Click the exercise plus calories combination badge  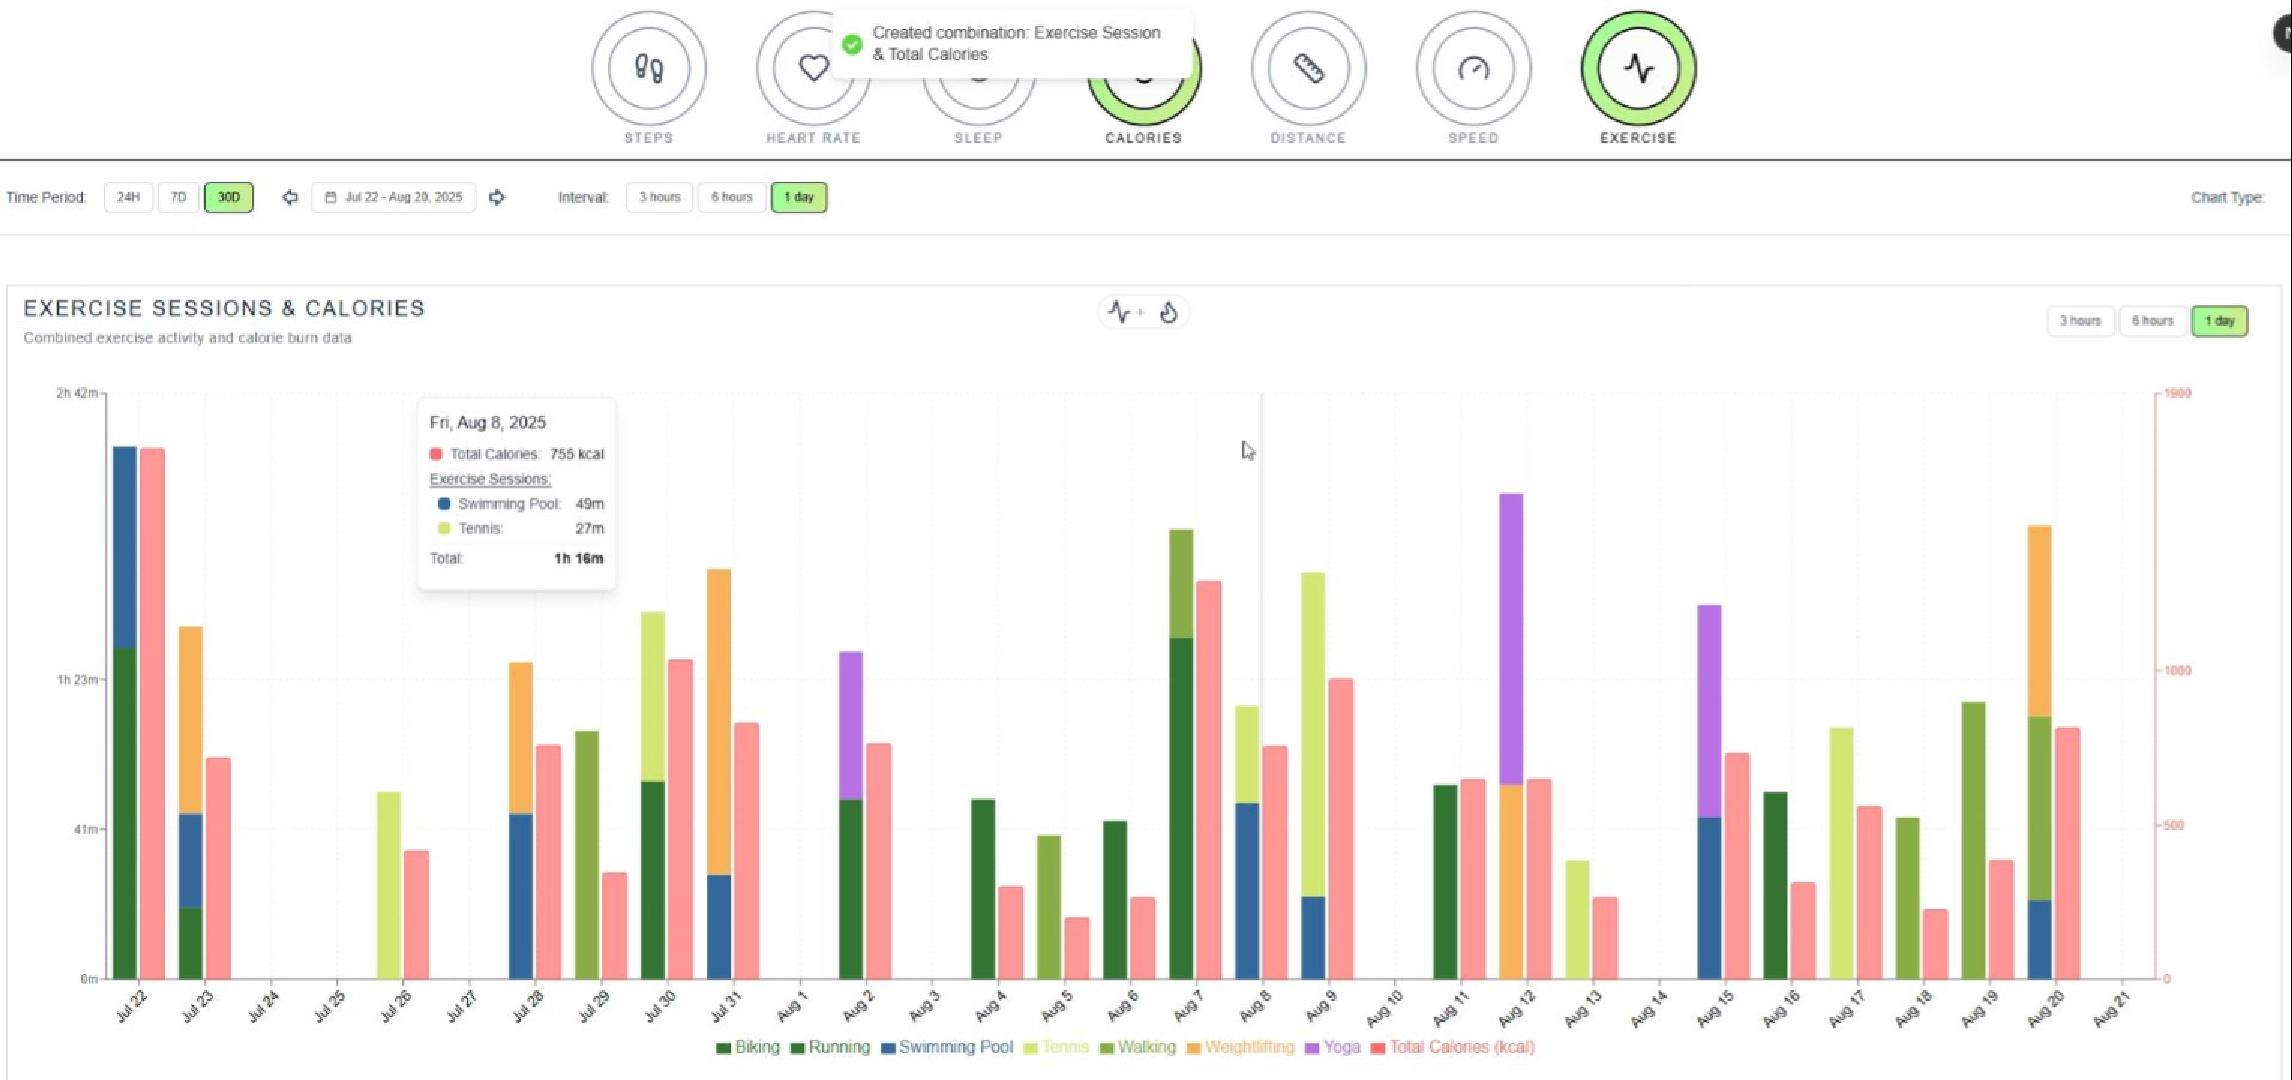(x=1143, y=313)
